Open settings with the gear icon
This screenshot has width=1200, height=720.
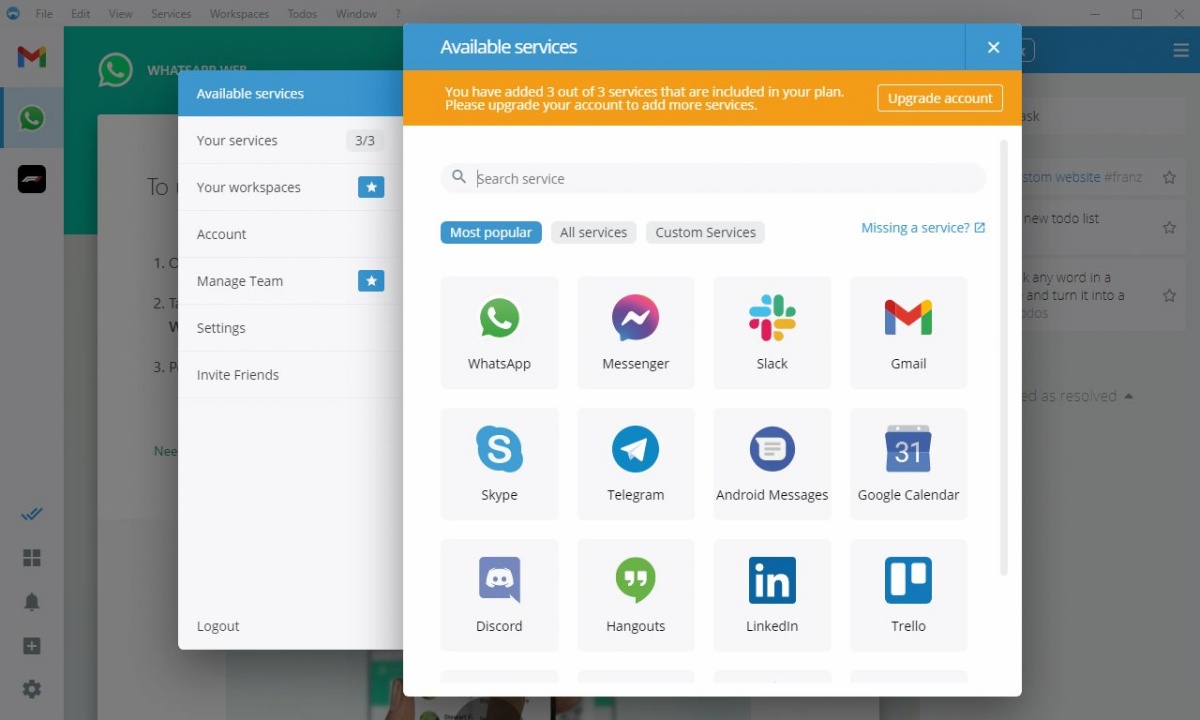[32, 689]
